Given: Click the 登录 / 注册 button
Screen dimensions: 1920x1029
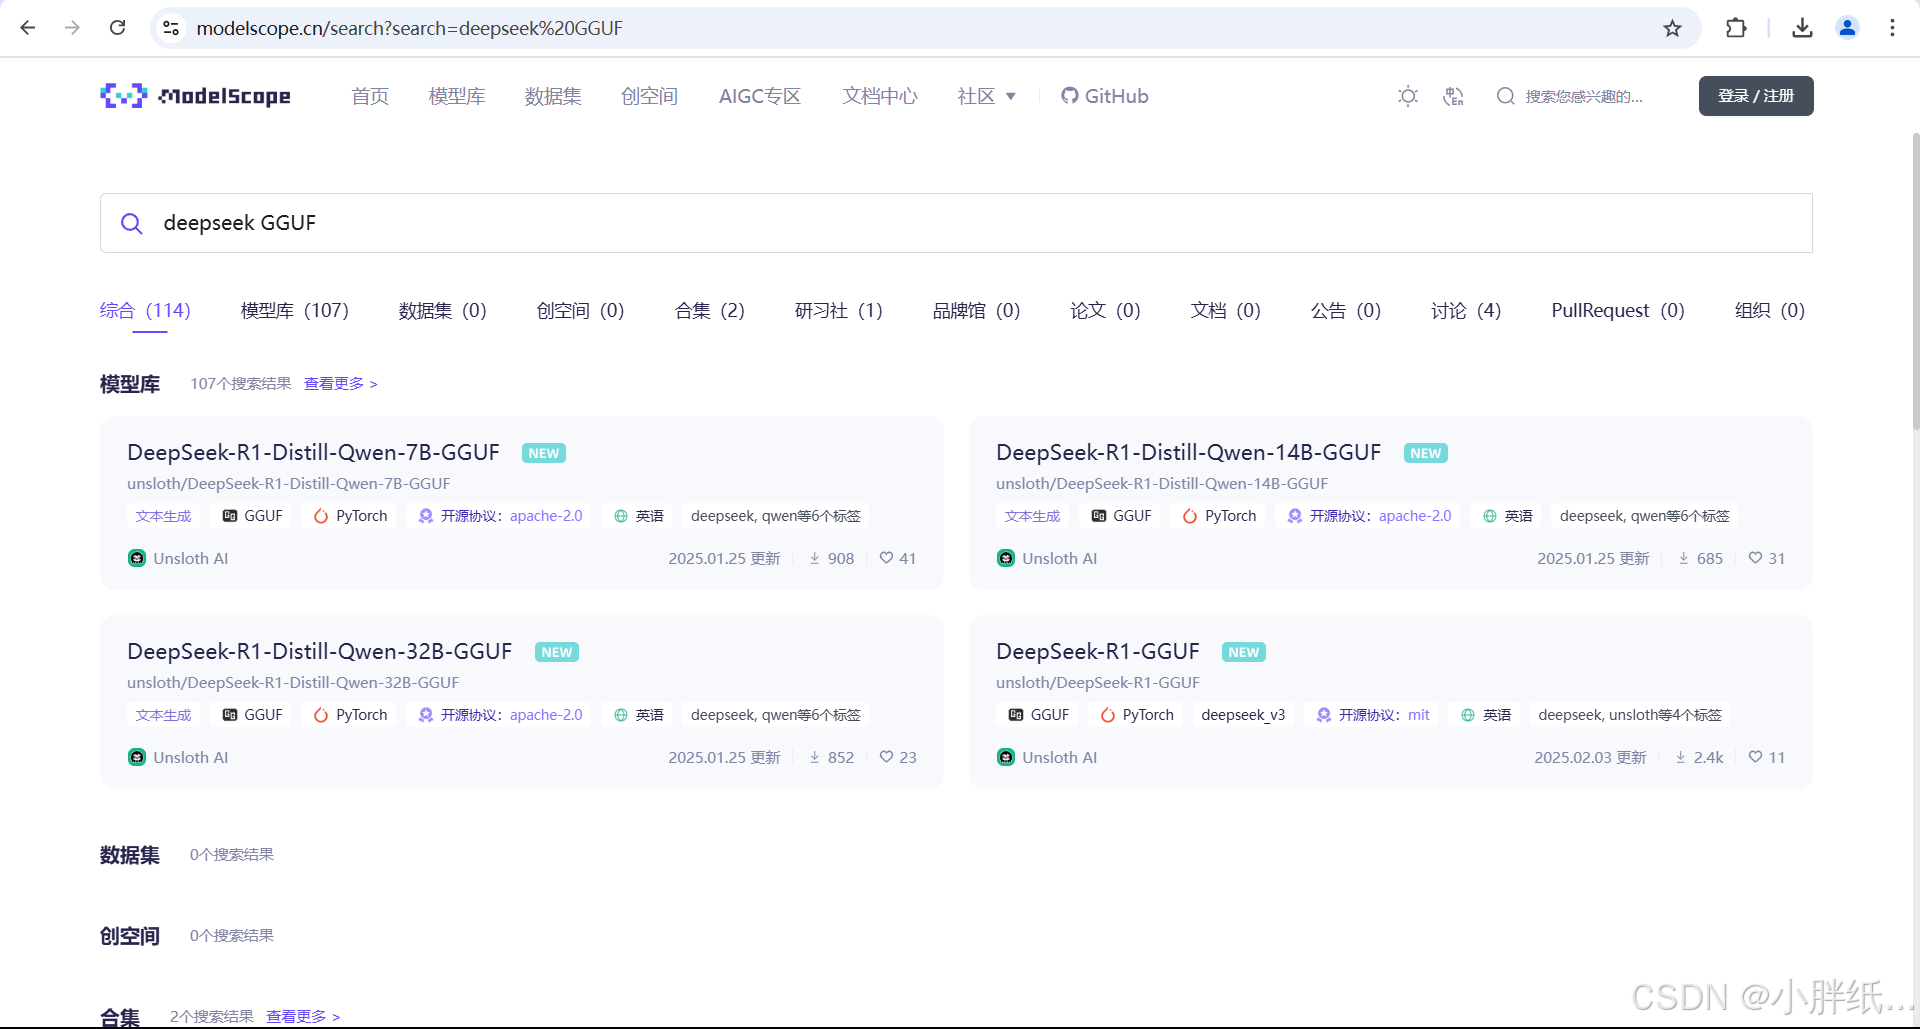Looking at the screenshot, I should [x=1756, y=96].
